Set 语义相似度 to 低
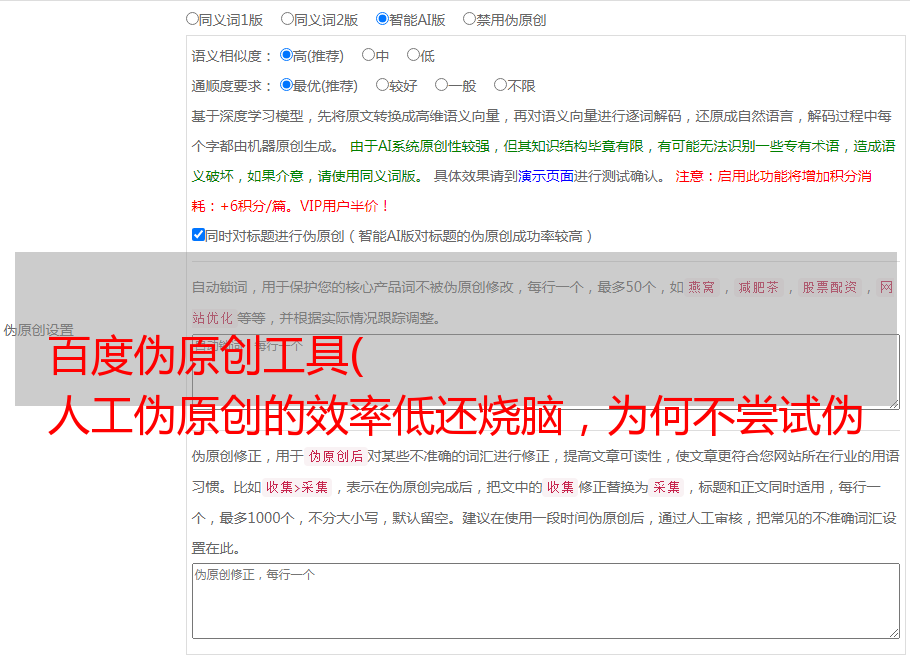Screen dimensions: 911x658 tap(413, 55)
